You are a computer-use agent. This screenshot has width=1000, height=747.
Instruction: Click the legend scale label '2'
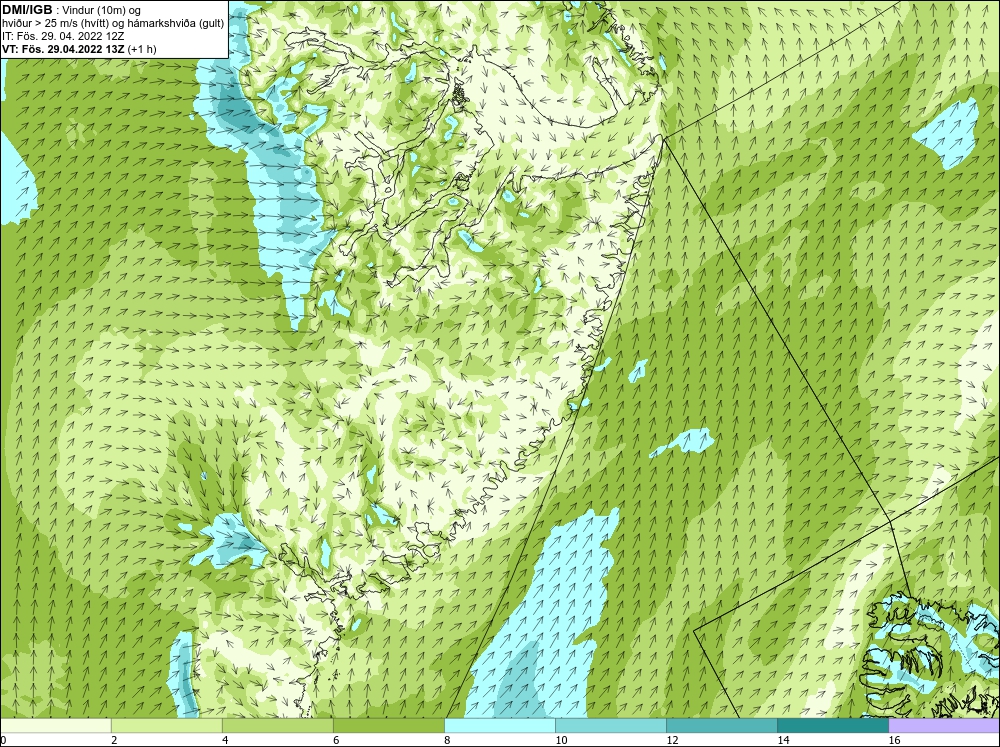[114, 740]
